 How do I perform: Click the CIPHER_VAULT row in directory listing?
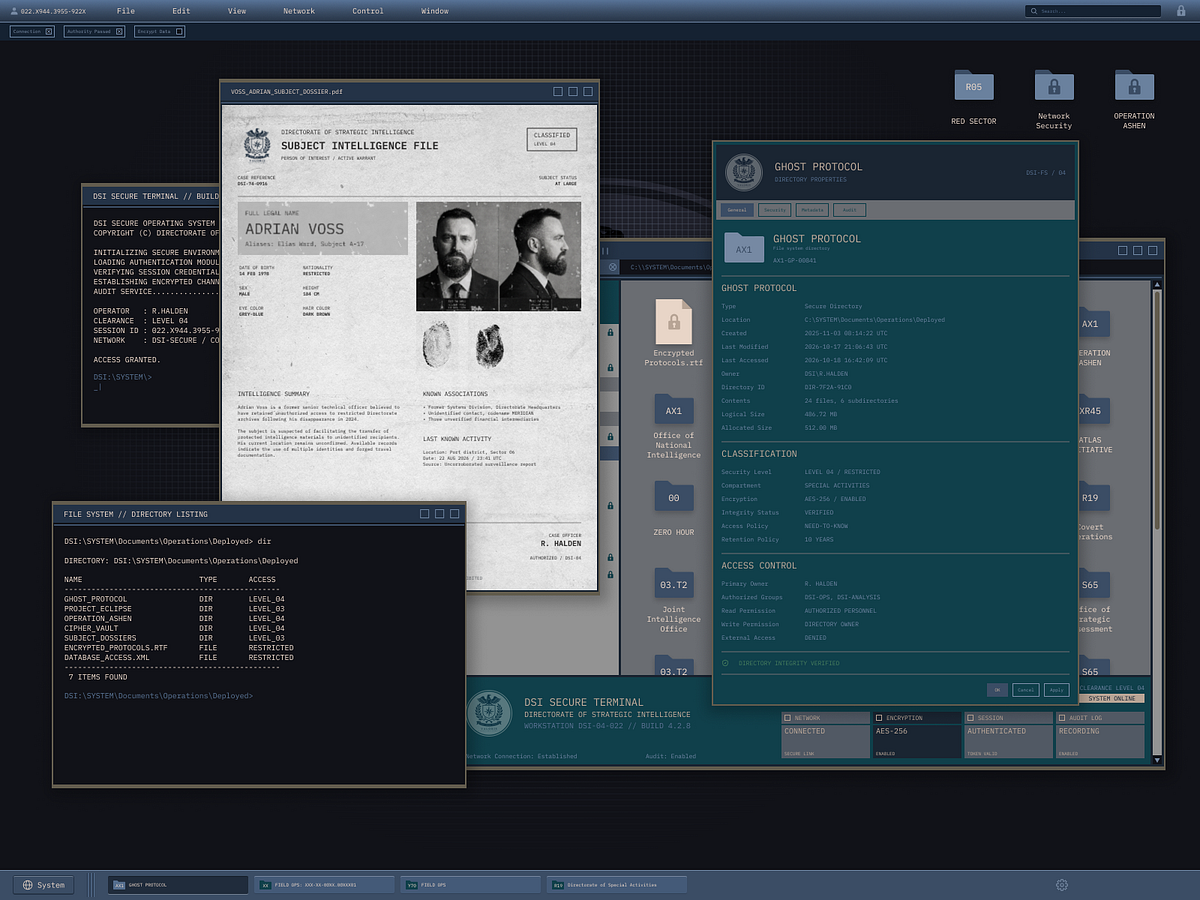[179, 628]
